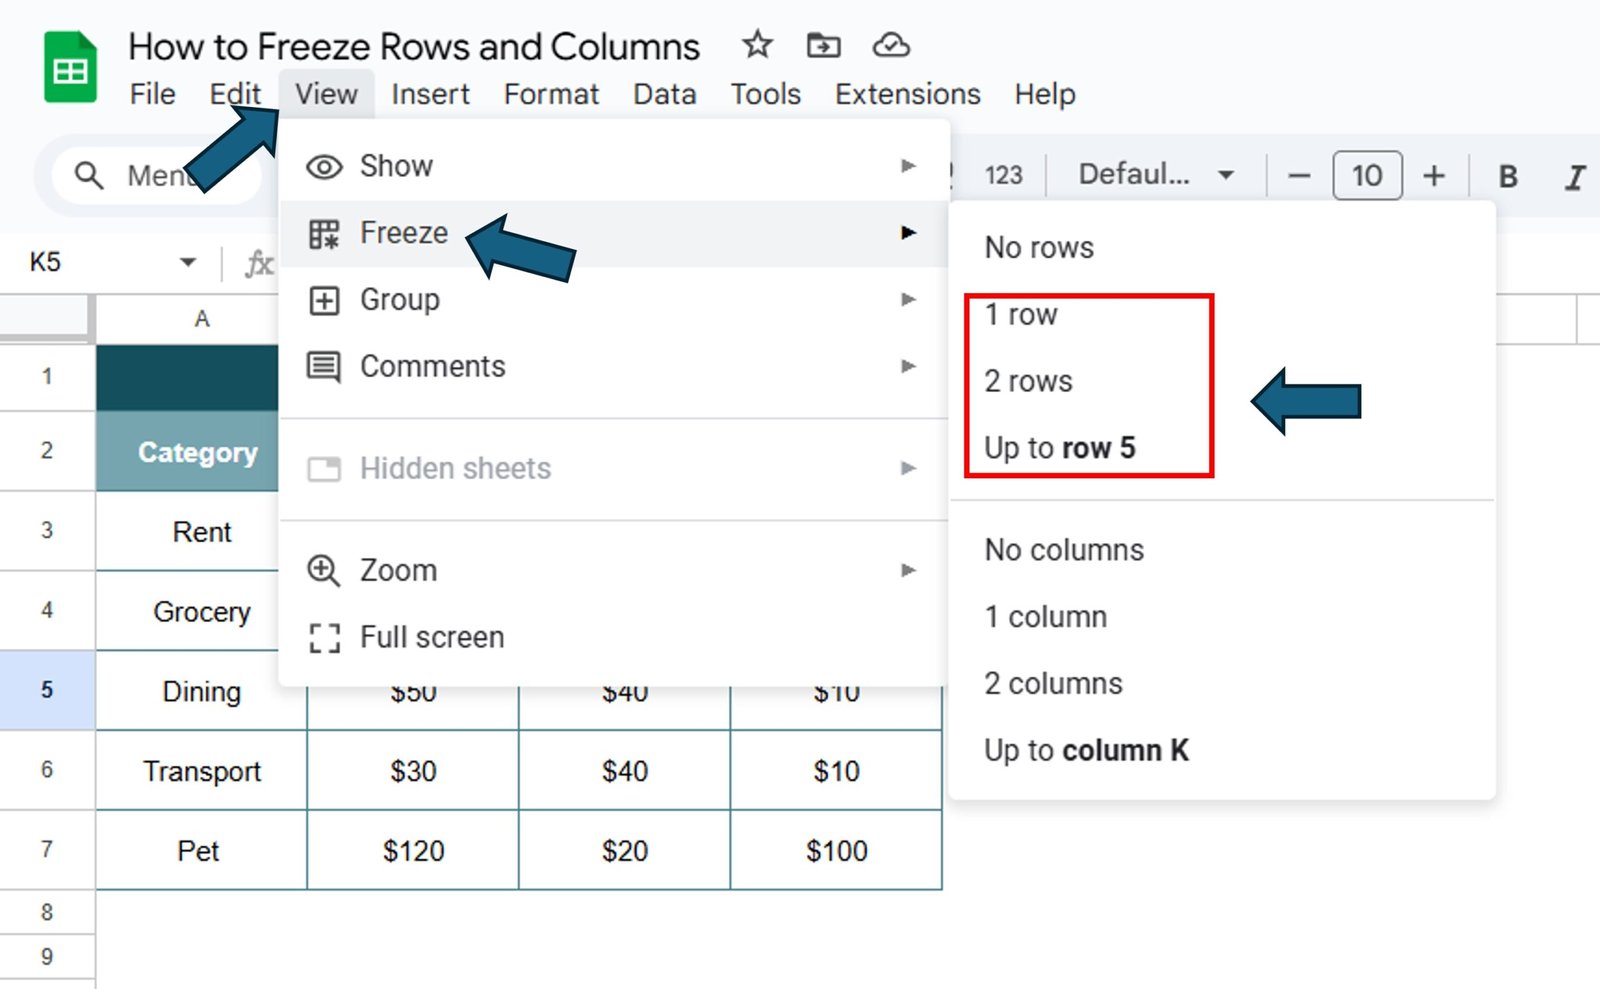This screenshot has height=989, width=1600.
Task: Click the Group plus-box icon
Action: point(324,301)
